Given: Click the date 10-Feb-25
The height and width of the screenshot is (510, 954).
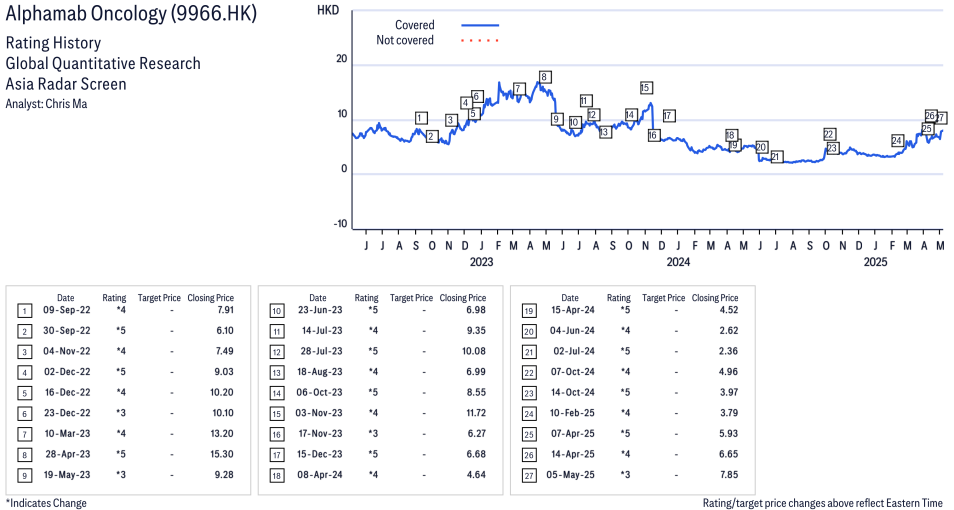Looking at the screenshot, I should (x=571, y=413).
